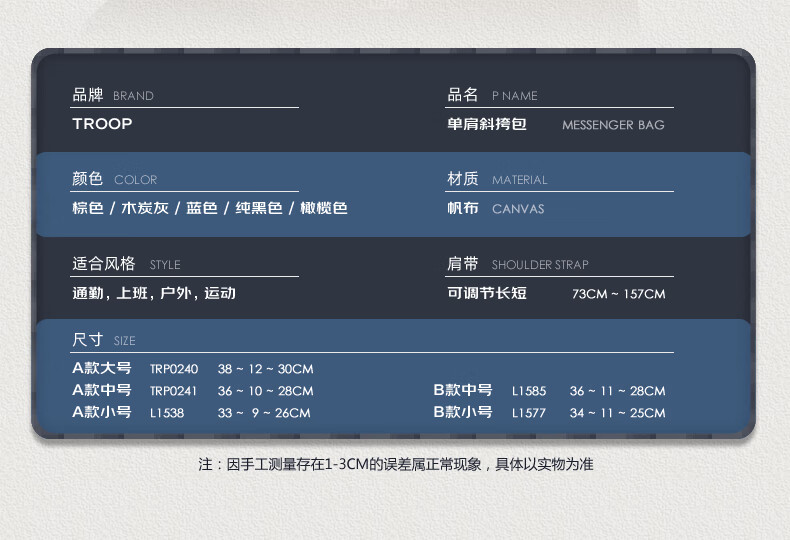Click the 73CM ~ 157CM strap length
Image resolution: width=790 pixels, height=540 pixels.
point(618,294)
